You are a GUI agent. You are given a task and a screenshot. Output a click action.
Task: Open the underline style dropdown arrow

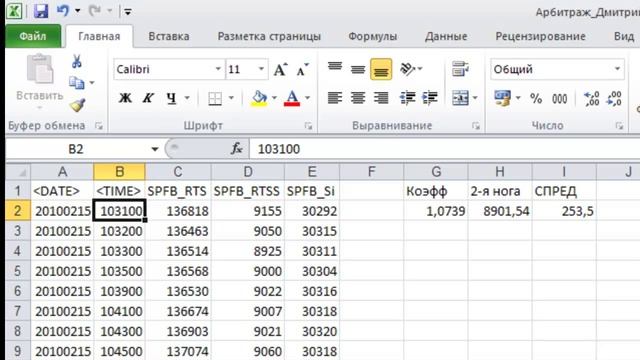(x=187, y=98)
